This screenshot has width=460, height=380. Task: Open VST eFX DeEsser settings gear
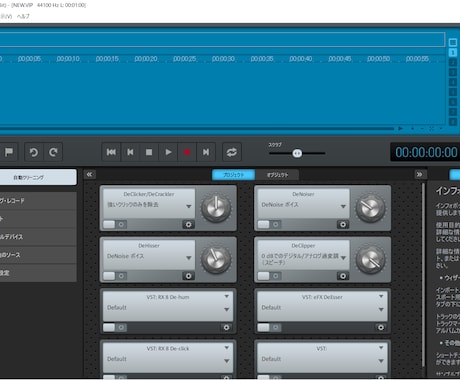(381, 327)
